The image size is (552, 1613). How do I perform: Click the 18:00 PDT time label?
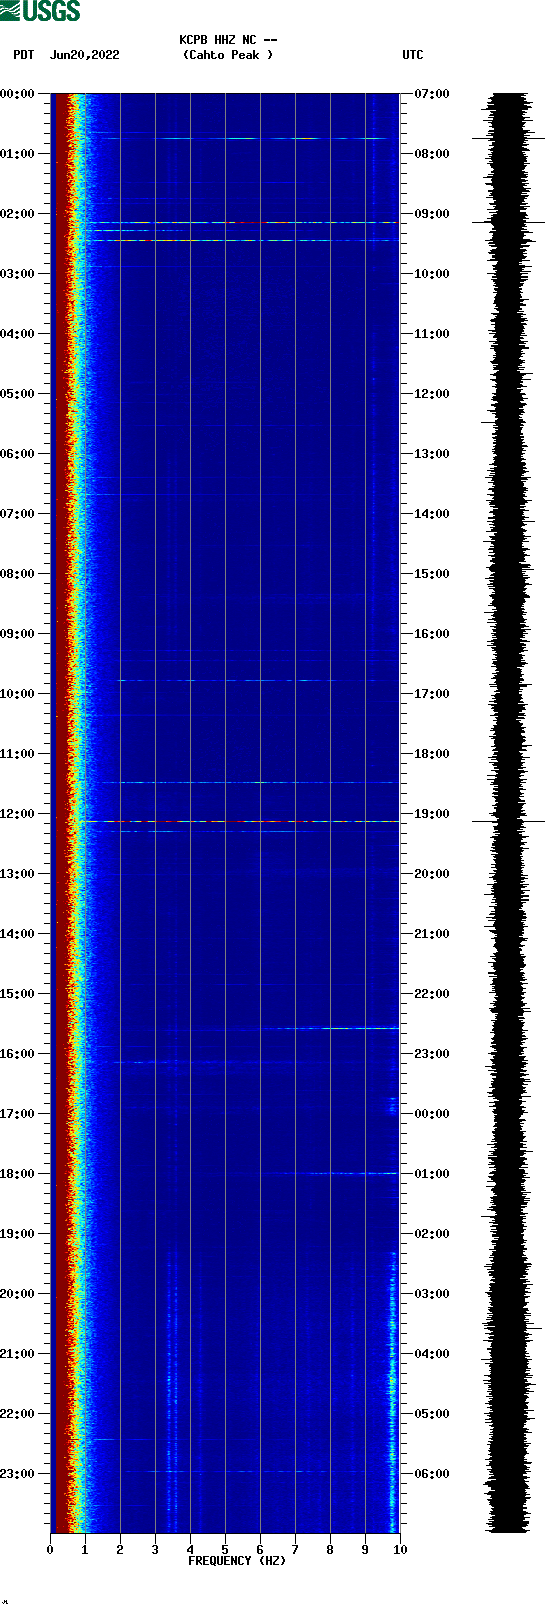pos(17,1174)
